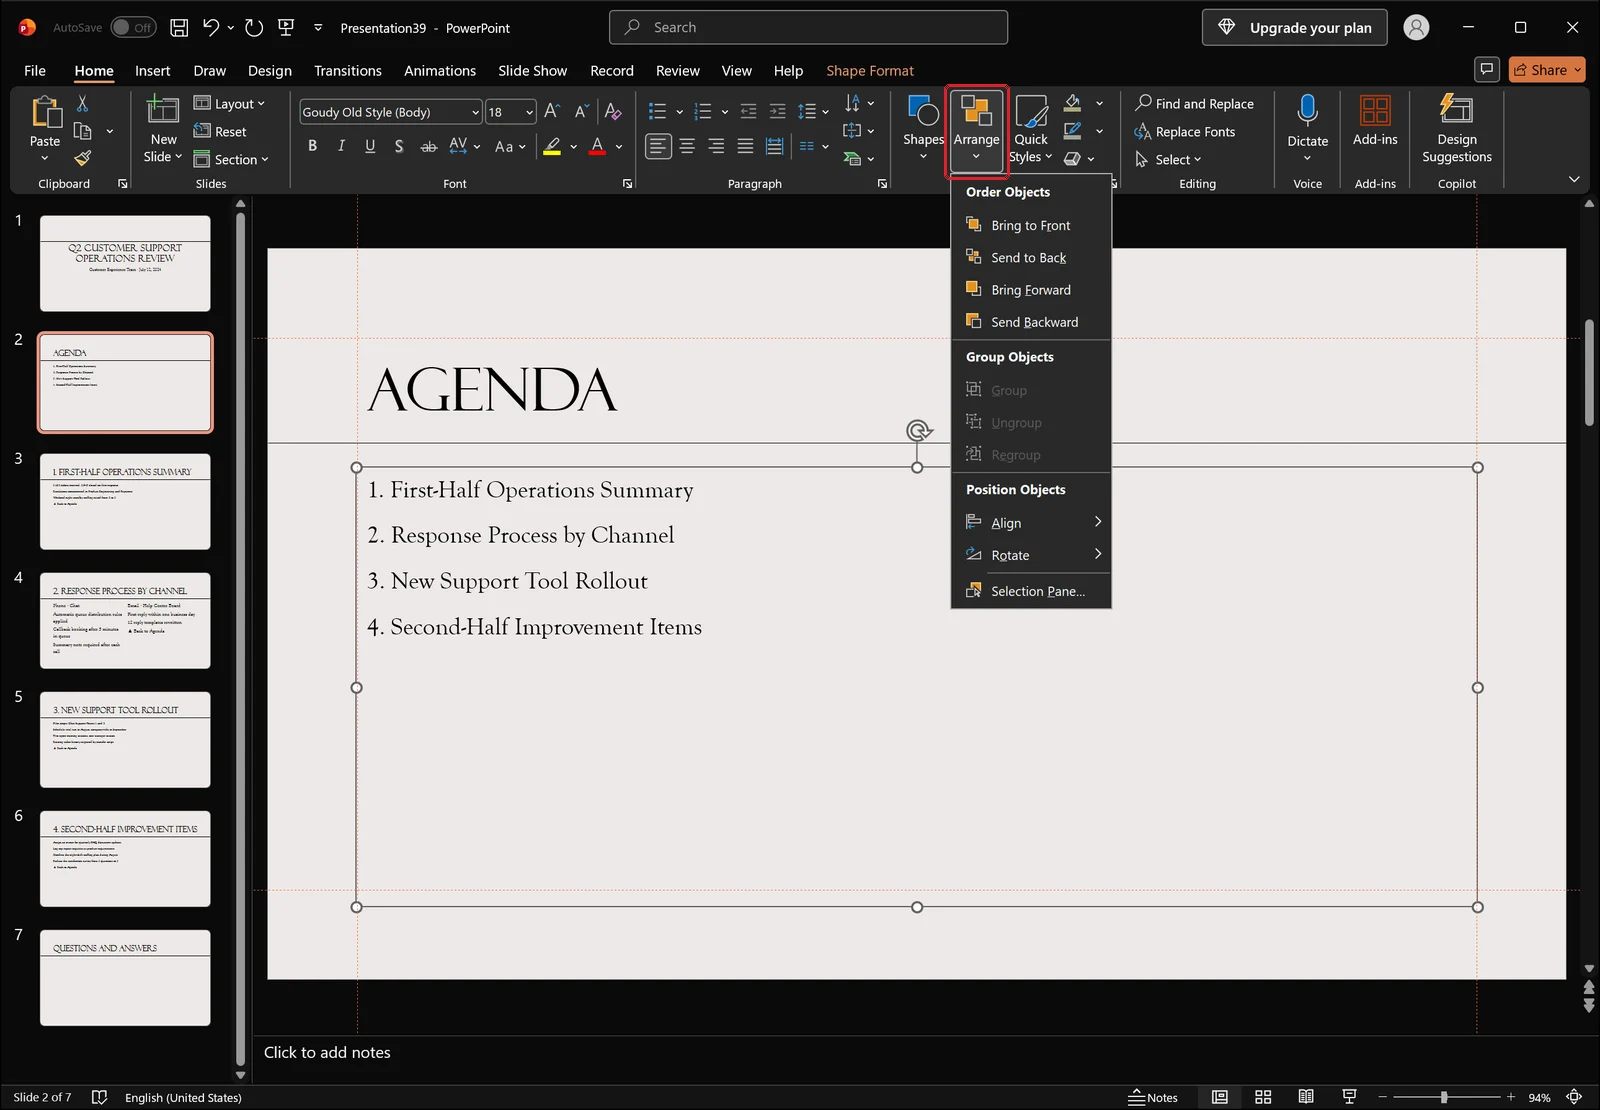Toggle AutoSave off switch
Screen dimensions: 1600x1110
[133, 28]
